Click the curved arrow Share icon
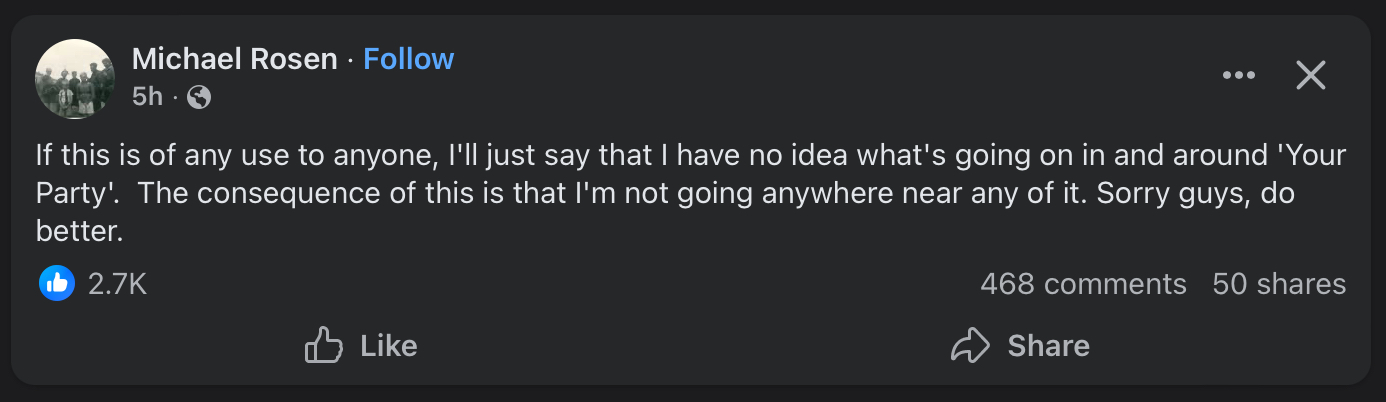This screenshot has width=1386, height=402. 969,346
